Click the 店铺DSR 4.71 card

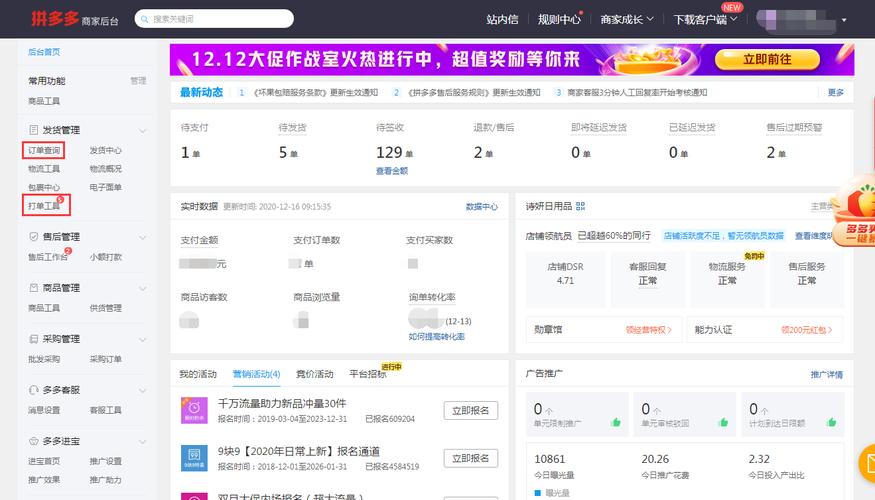(565, 279)
